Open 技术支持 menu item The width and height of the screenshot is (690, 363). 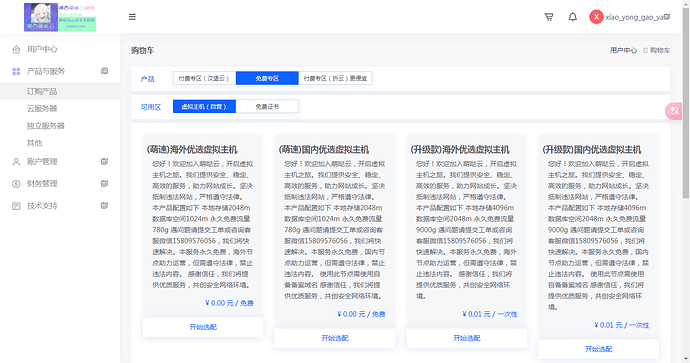(x=42, y=205)
